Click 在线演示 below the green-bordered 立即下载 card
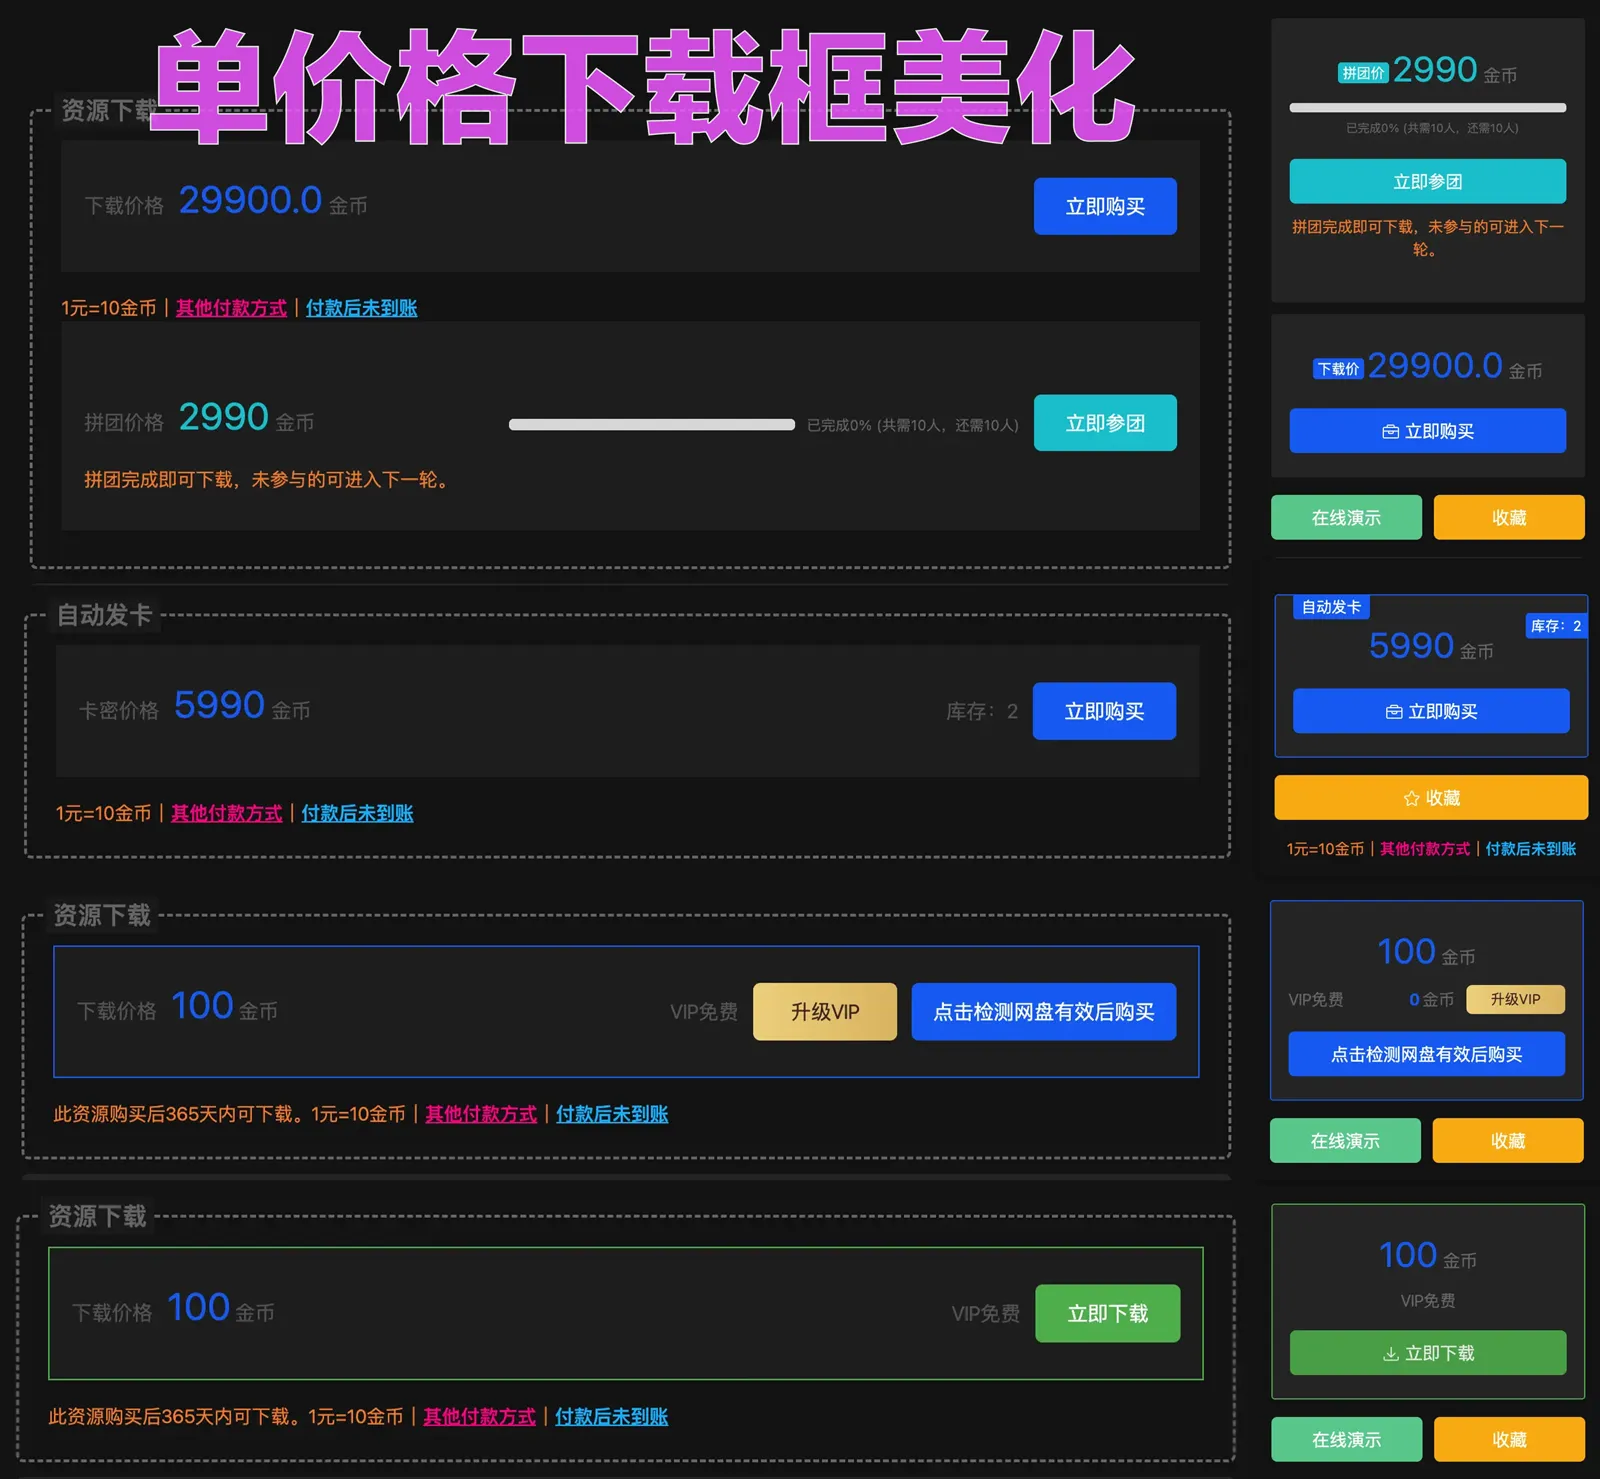Image resolution: width=1600 pixels, height=1479 pixels. [1346, 1440]
